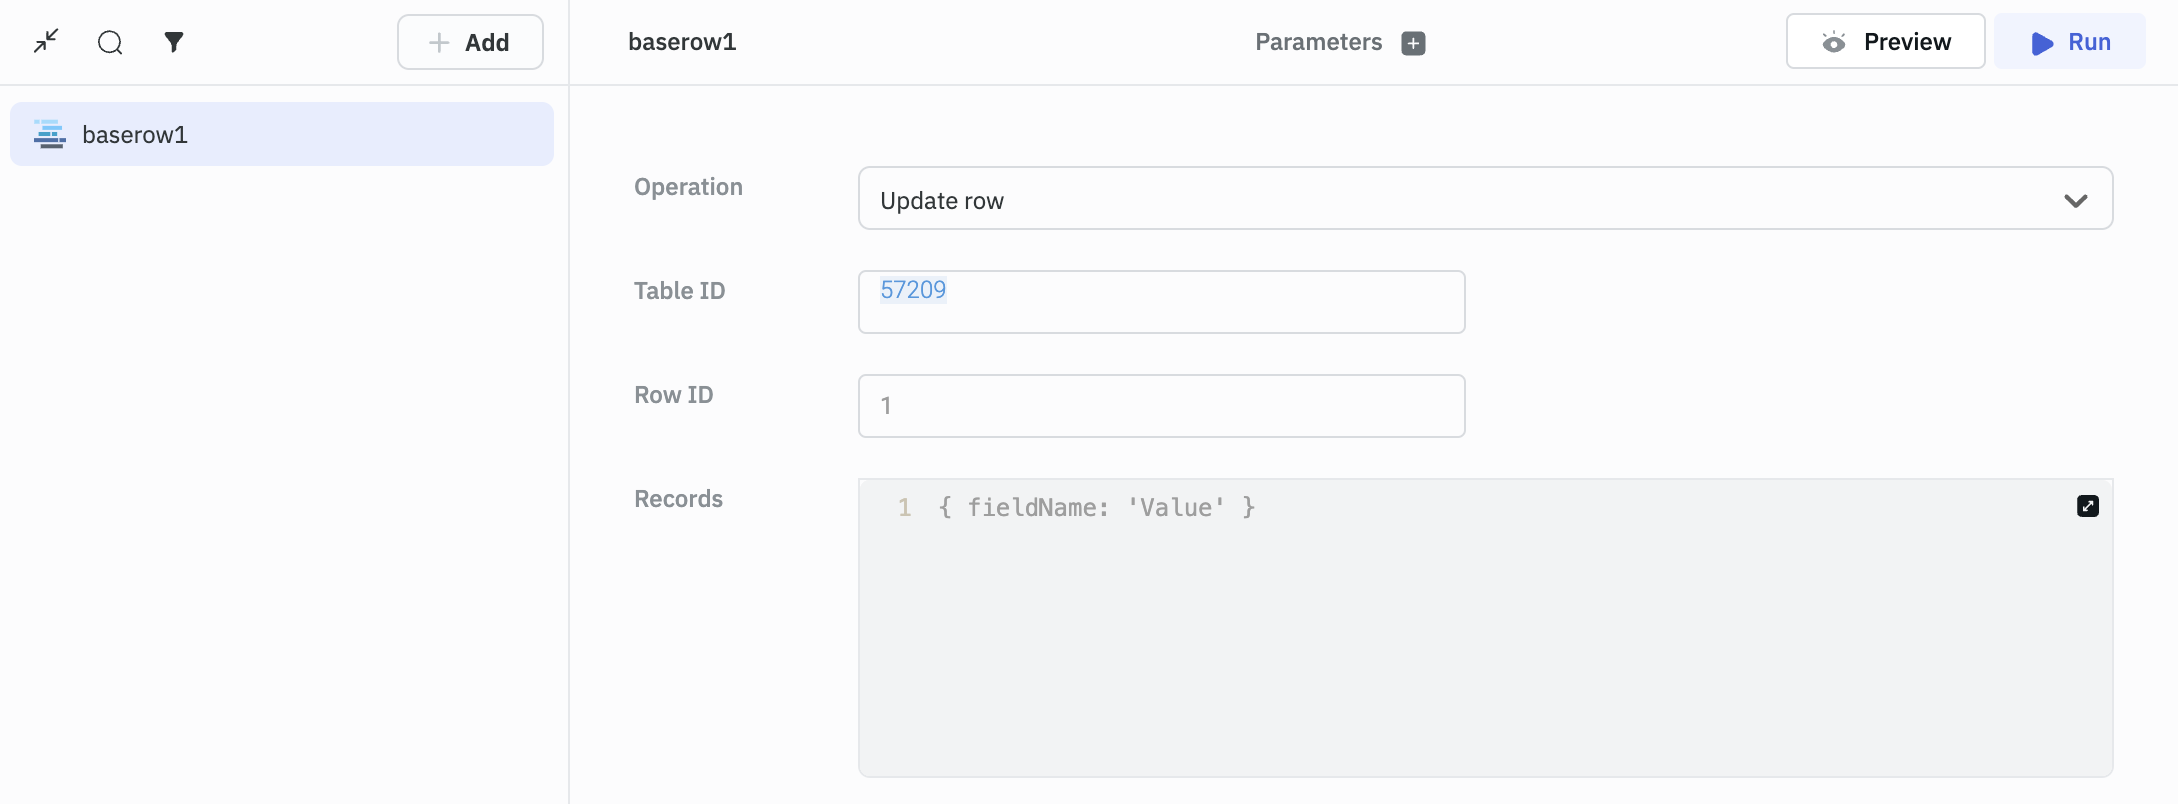Click the Parameters label in the header

(1318, 42)
